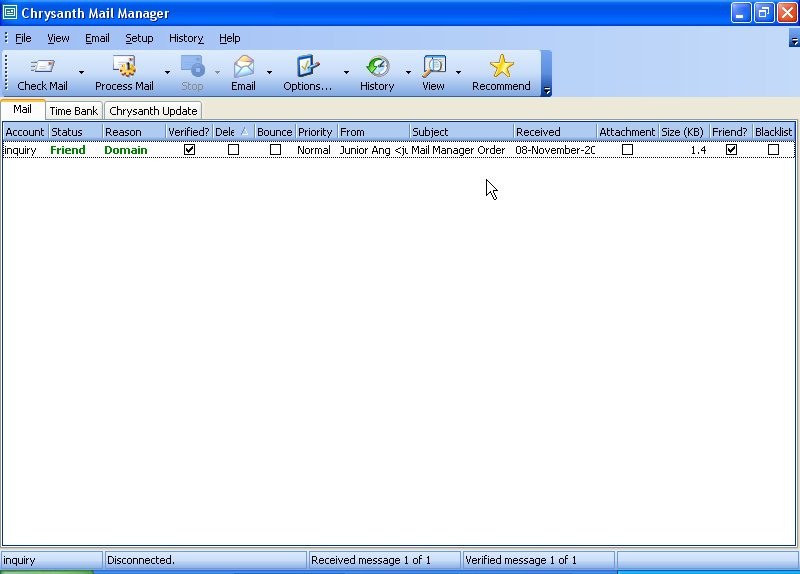
Task: Click the Check Mail toolbar icon
Action: pos(42,68)
